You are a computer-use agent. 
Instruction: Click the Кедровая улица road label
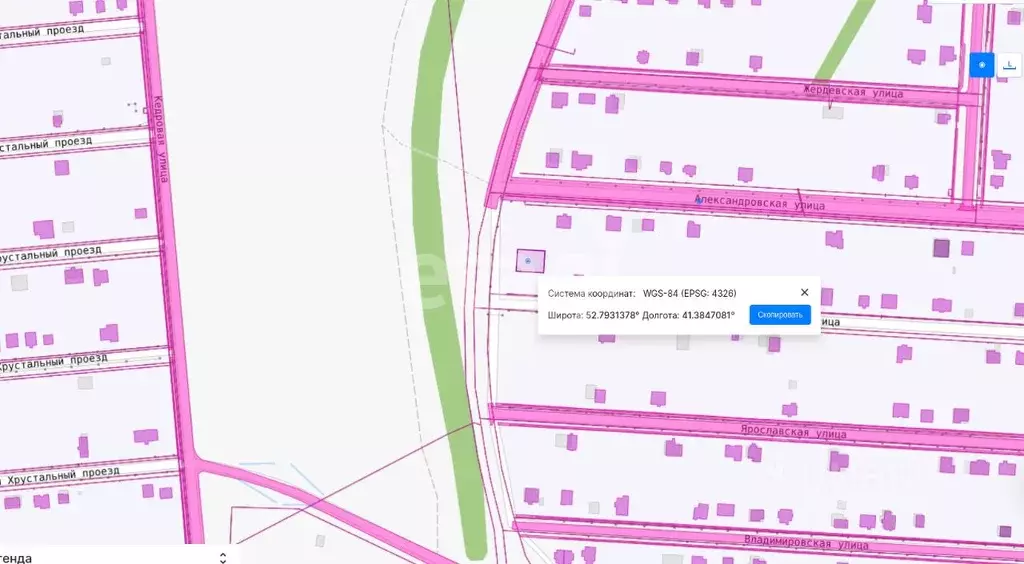click(x=160, y=138)
